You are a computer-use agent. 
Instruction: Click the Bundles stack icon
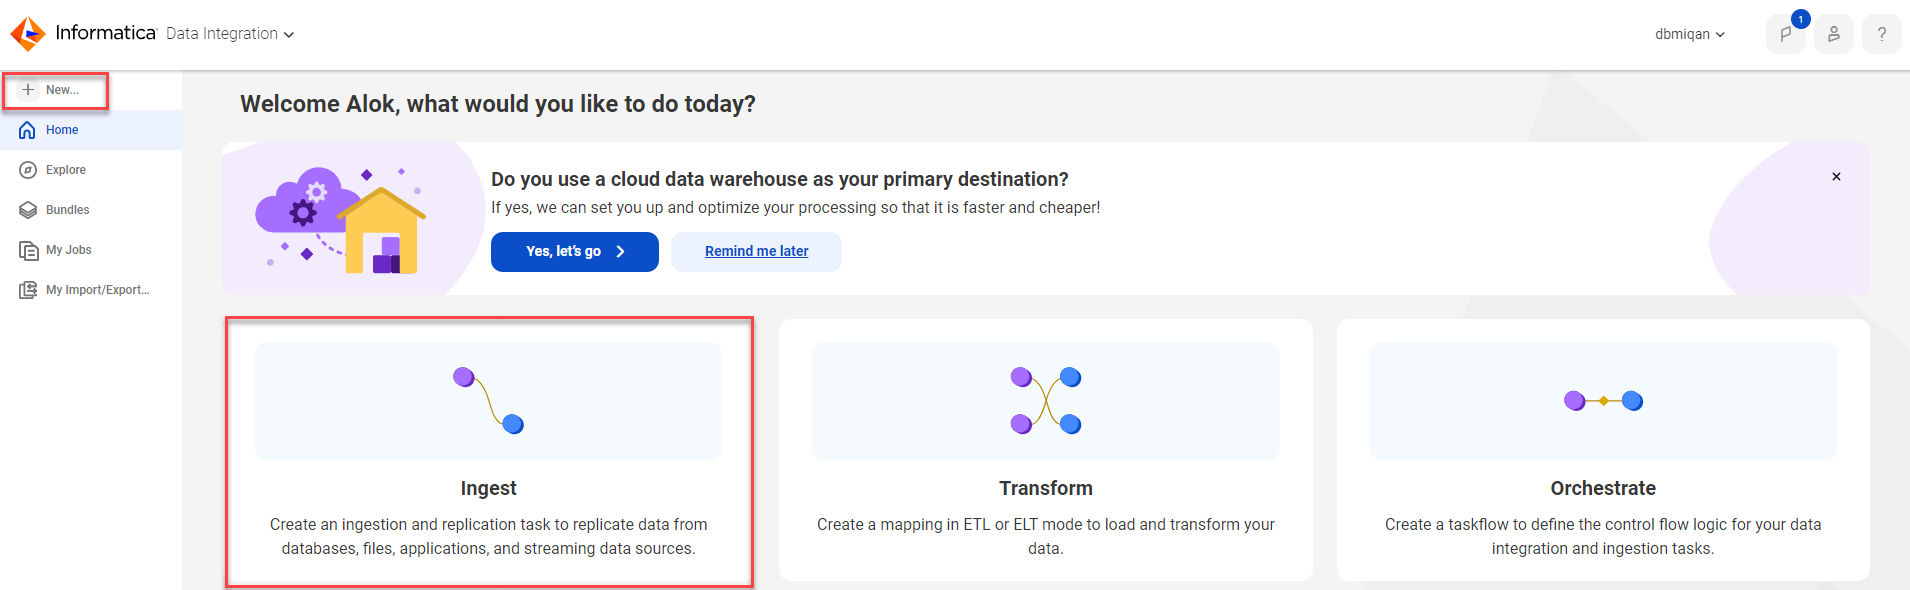click(28, 210)
